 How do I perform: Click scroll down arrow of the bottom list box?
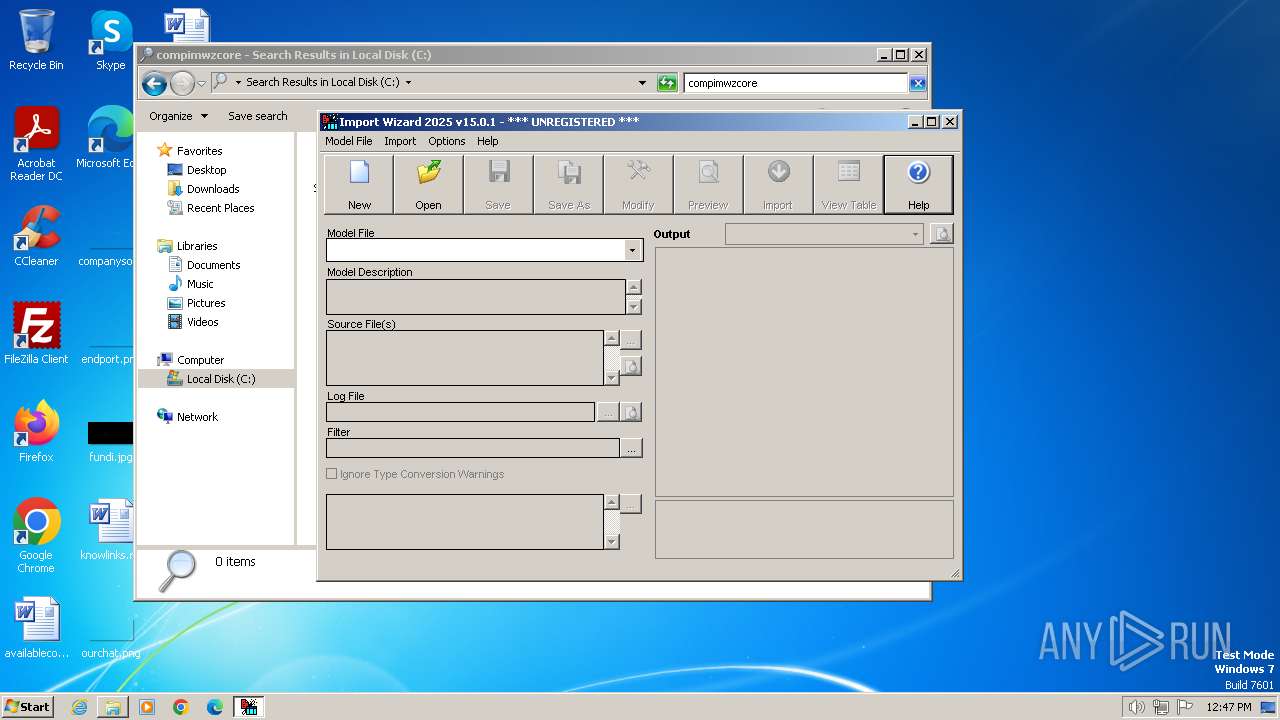[x=612, y=542]
